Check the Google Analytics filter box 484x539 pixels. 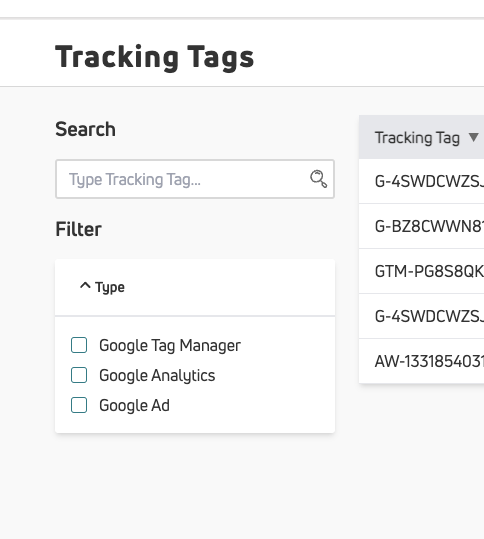[x=79, y=375]
